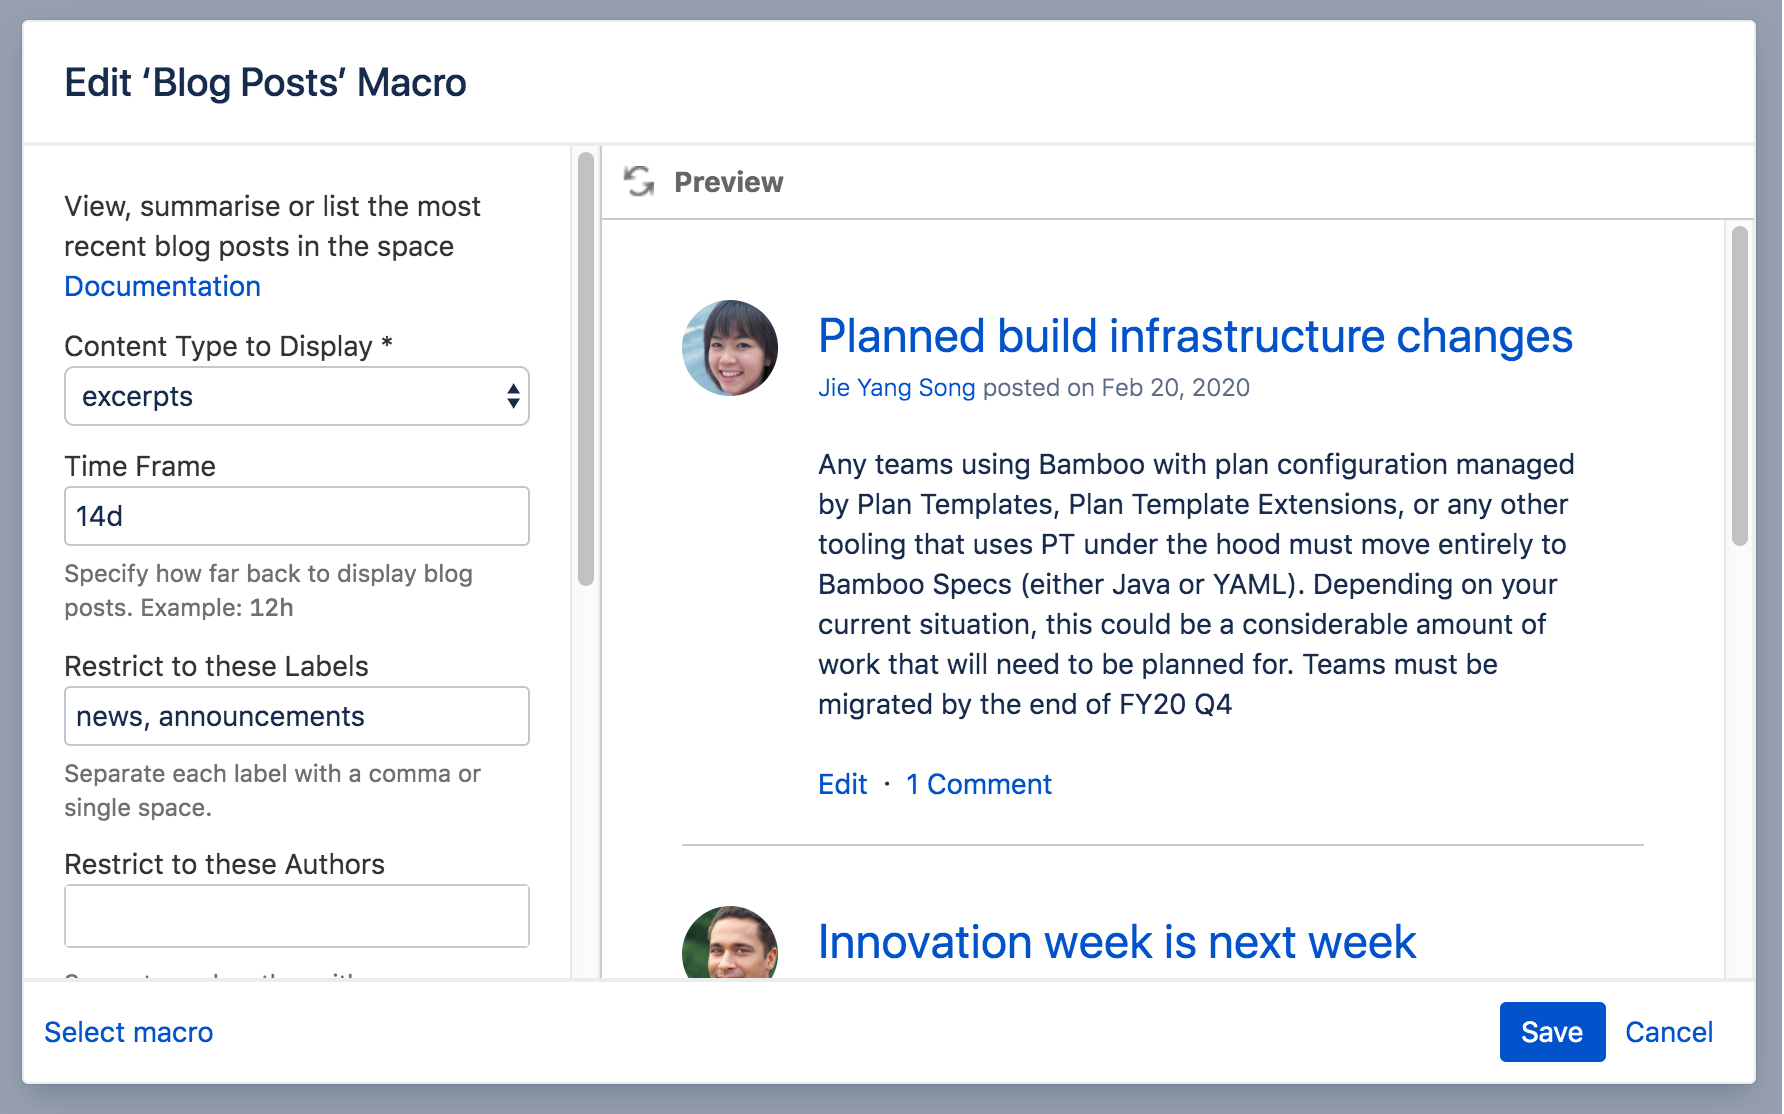Click the Preview refresh icon
The height and width of the screenshot is (1114, 1784).
click(x=639, y=181)
